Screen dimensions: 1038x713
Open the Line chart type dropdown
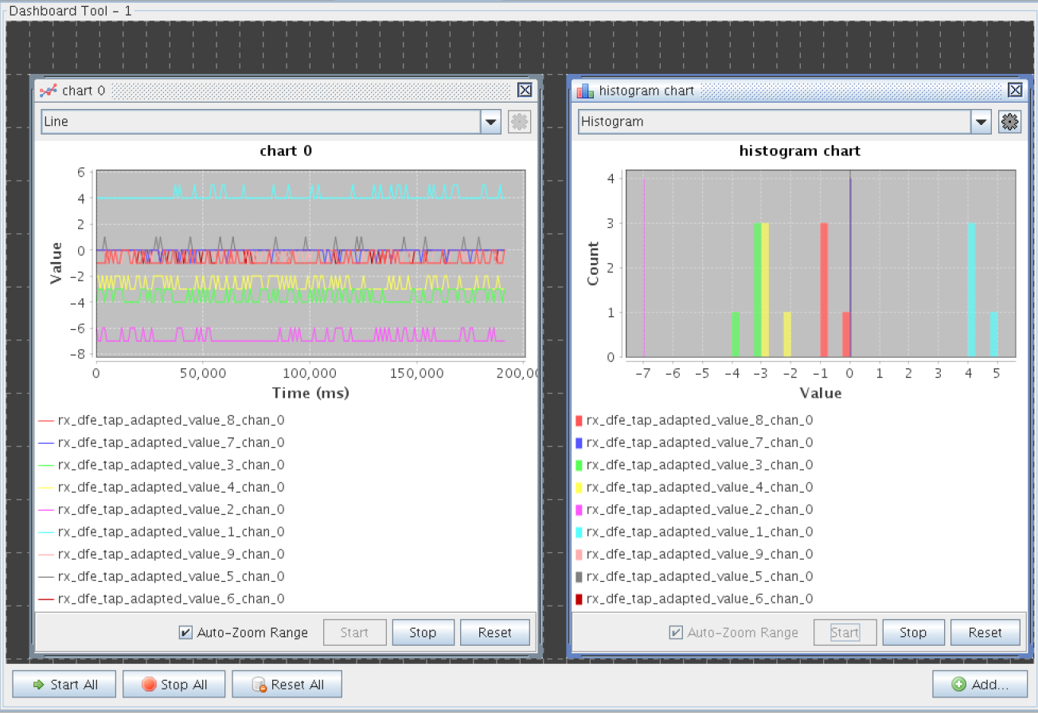pos(490,122)
